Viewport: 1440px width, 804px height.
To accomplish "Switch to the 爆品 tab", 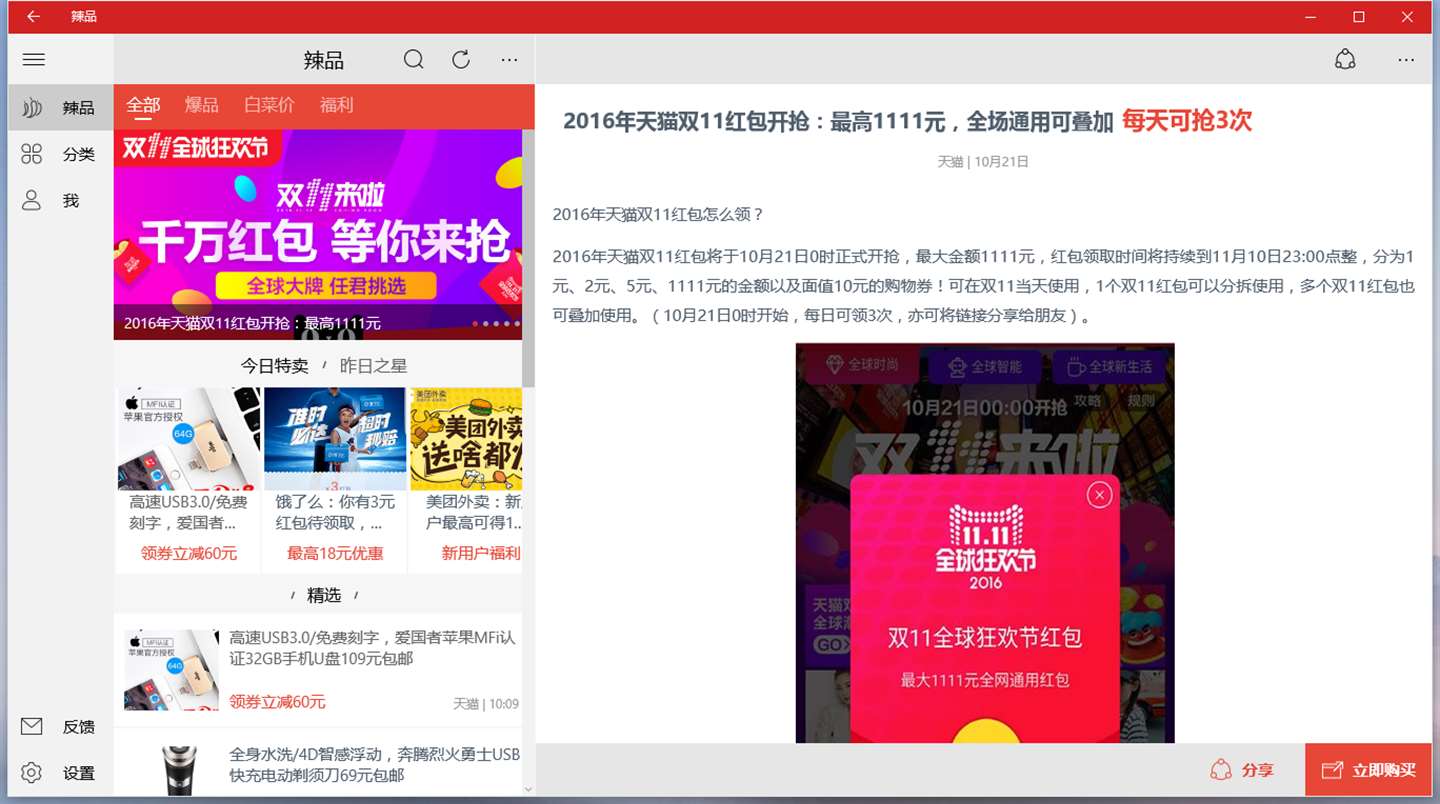I will [x=201, y=105].
